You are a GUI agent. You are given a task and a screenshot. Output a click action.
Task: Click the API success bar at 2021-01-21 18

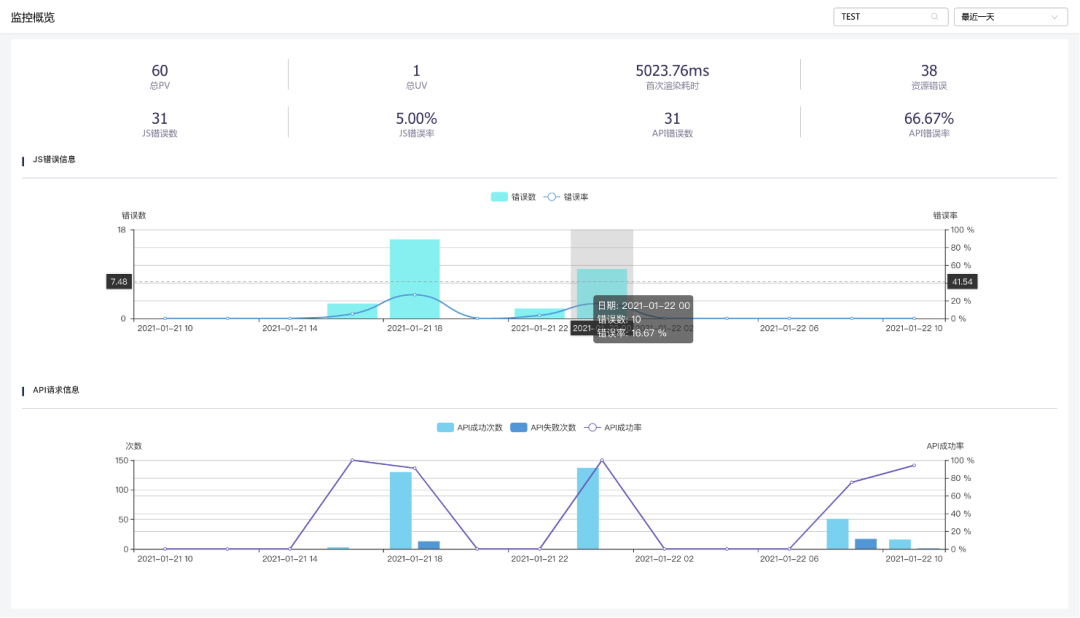coord(401,511)
